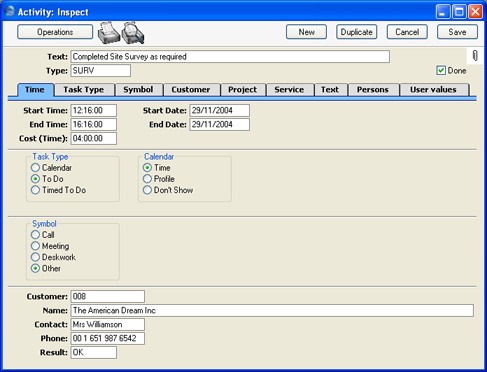The height and width of the screenshot is (372, 487).
Task: Open the Customer tab
Action: [191, 90]
